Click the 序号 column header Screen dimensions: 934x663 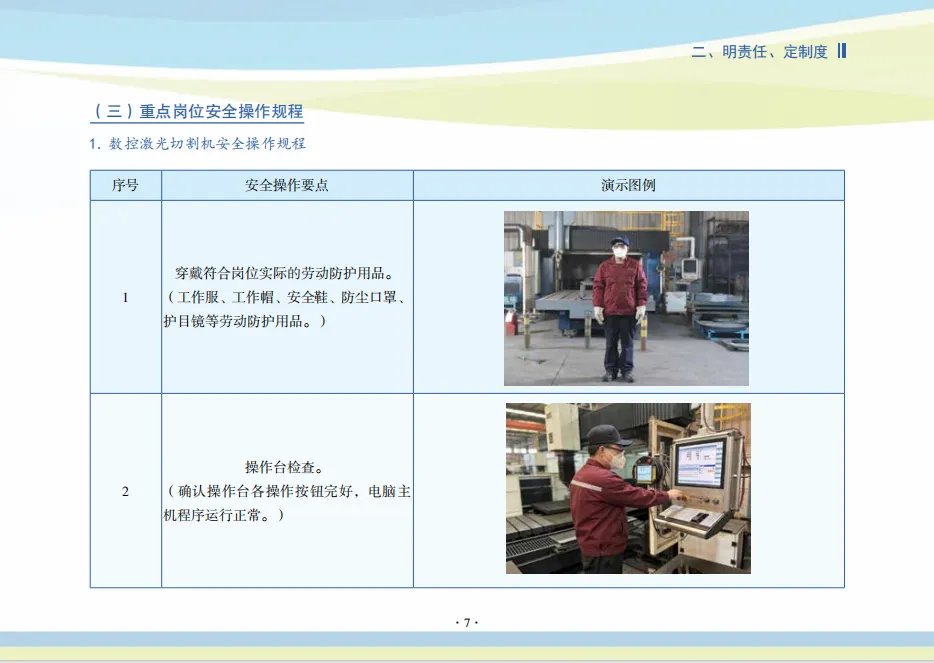(125, 185)
